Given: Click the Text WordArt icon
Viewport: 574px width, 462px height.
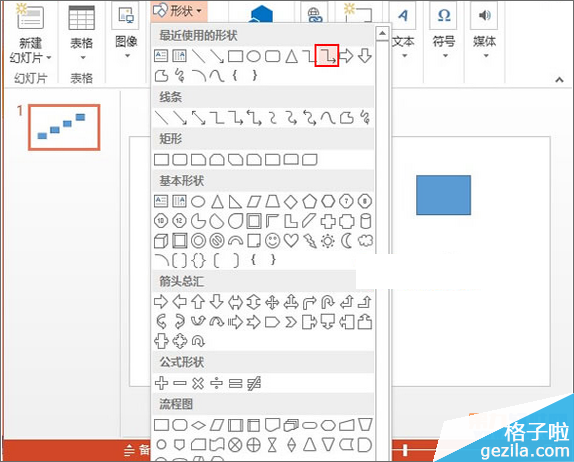Looking at the screenshot, I should [403, 15].
